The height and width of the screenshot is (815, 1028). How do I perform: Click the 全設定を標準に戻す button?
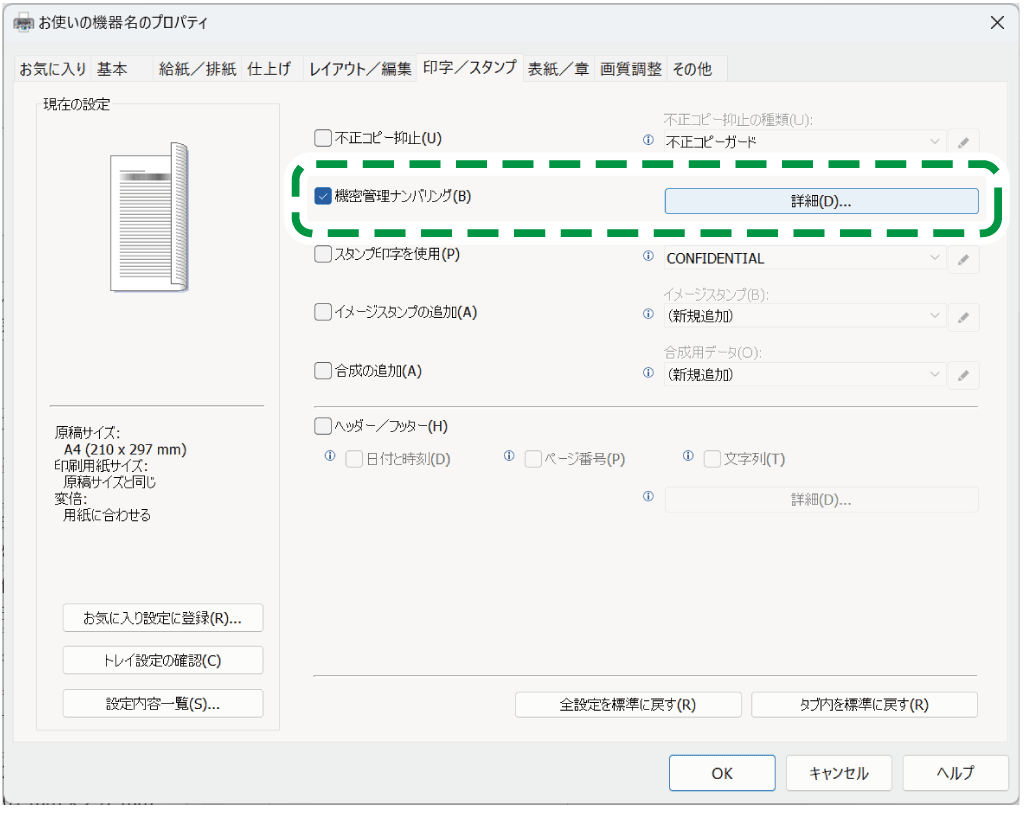(x=628, y=704)
